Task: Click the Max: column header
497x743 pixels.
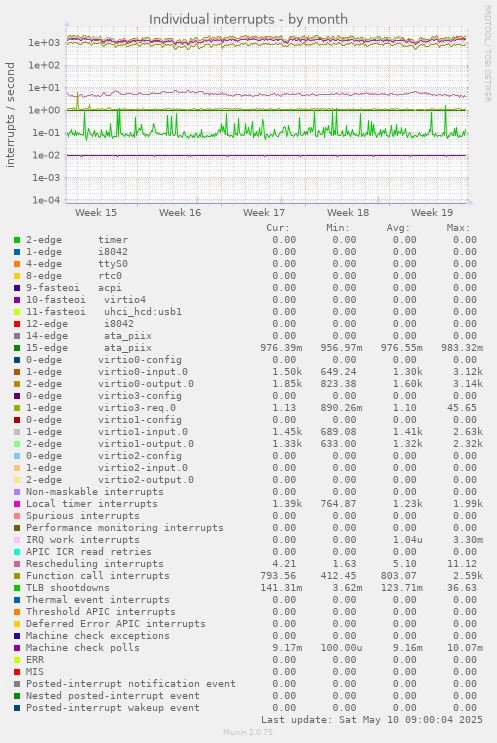Action: (x=458, y=228)
